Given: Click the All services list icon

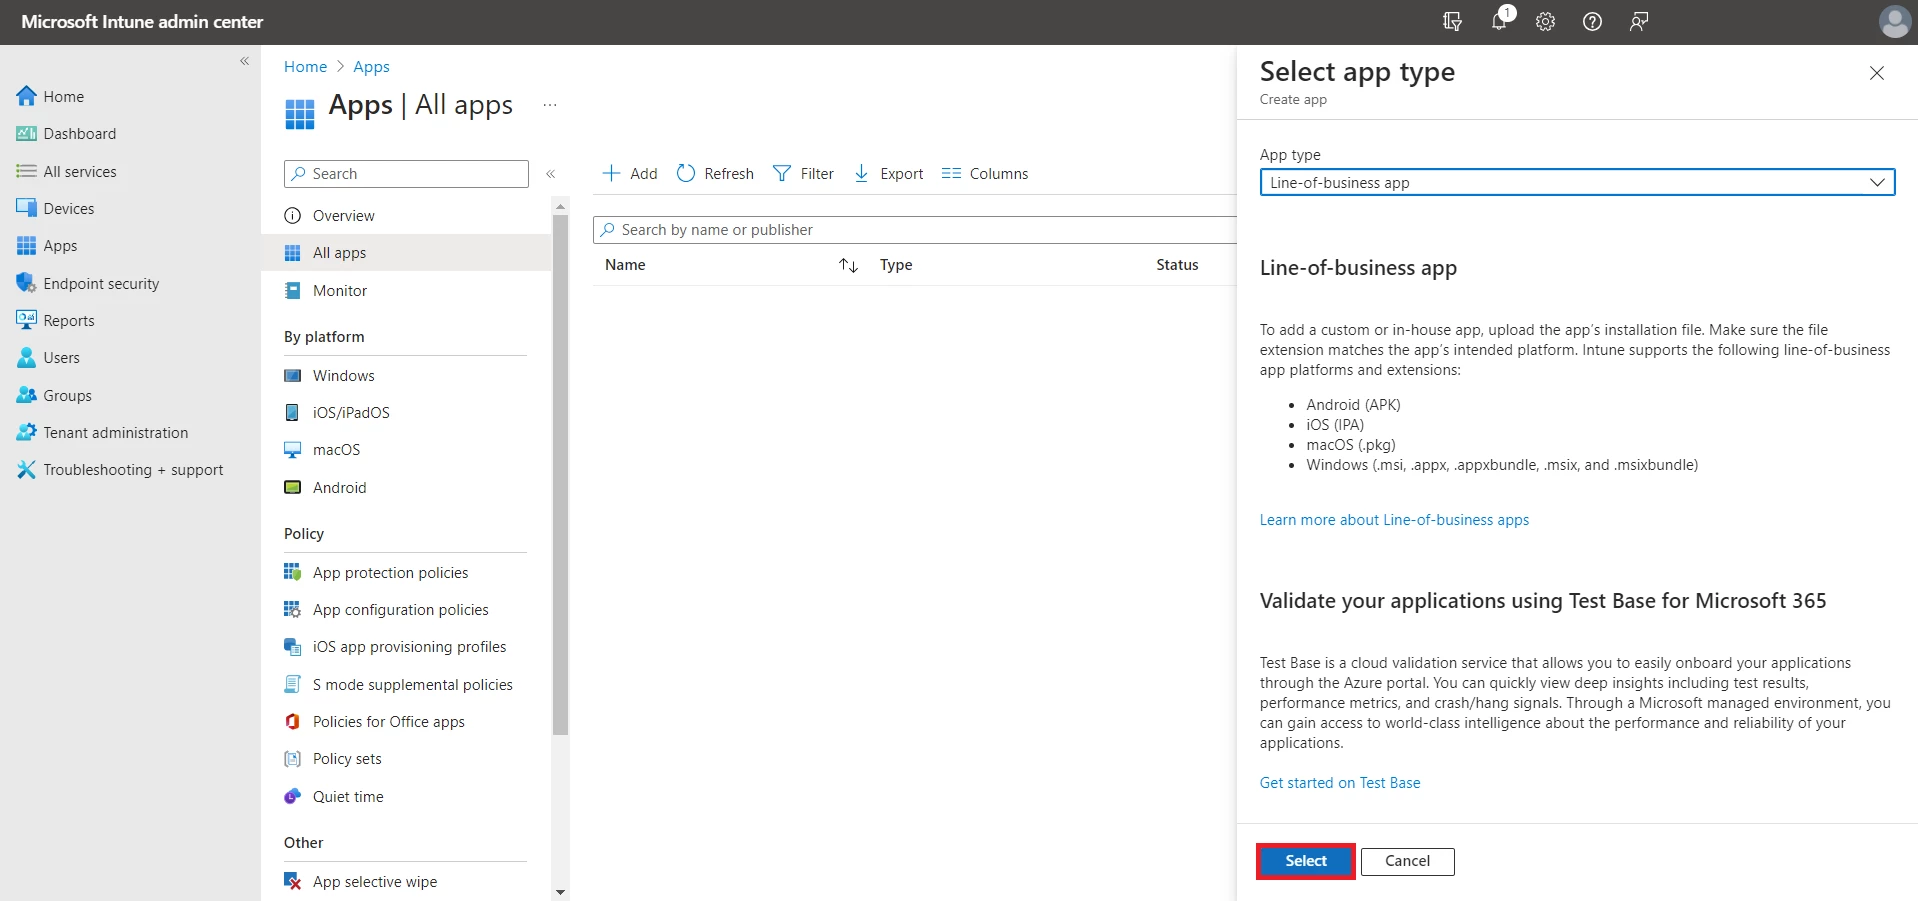Looking at the screenshot, I should (27, 171).
